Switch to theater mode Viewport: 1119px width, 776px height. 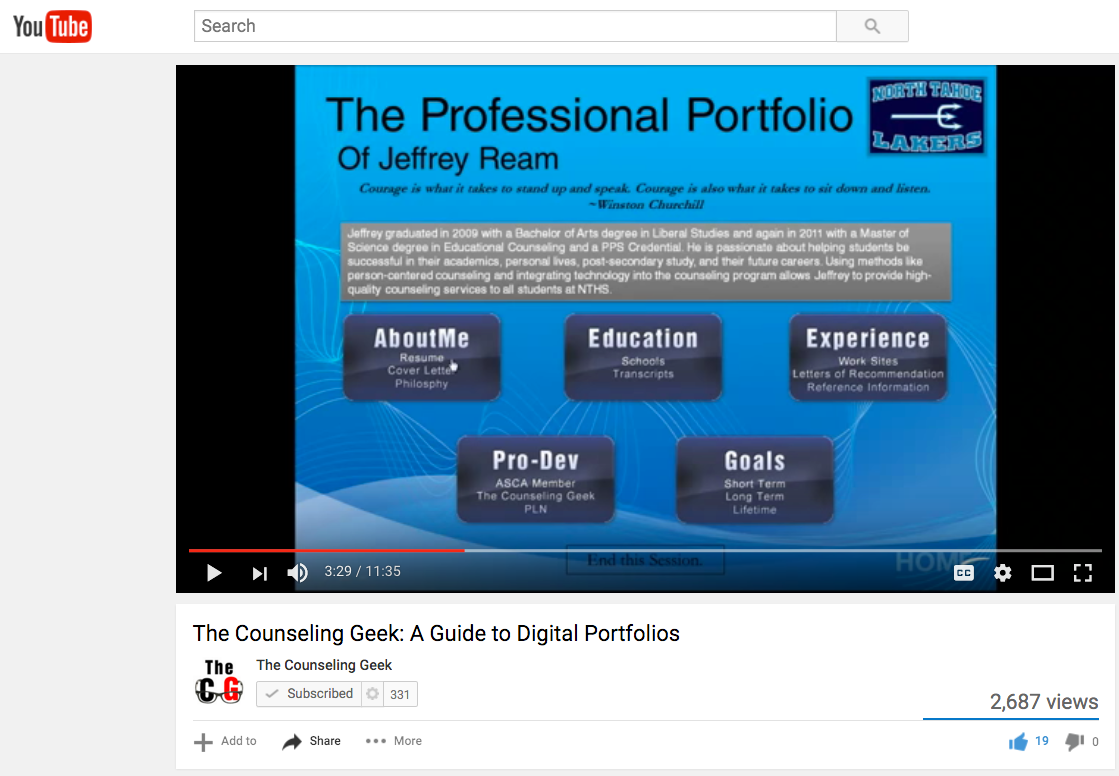(1043, 573)
